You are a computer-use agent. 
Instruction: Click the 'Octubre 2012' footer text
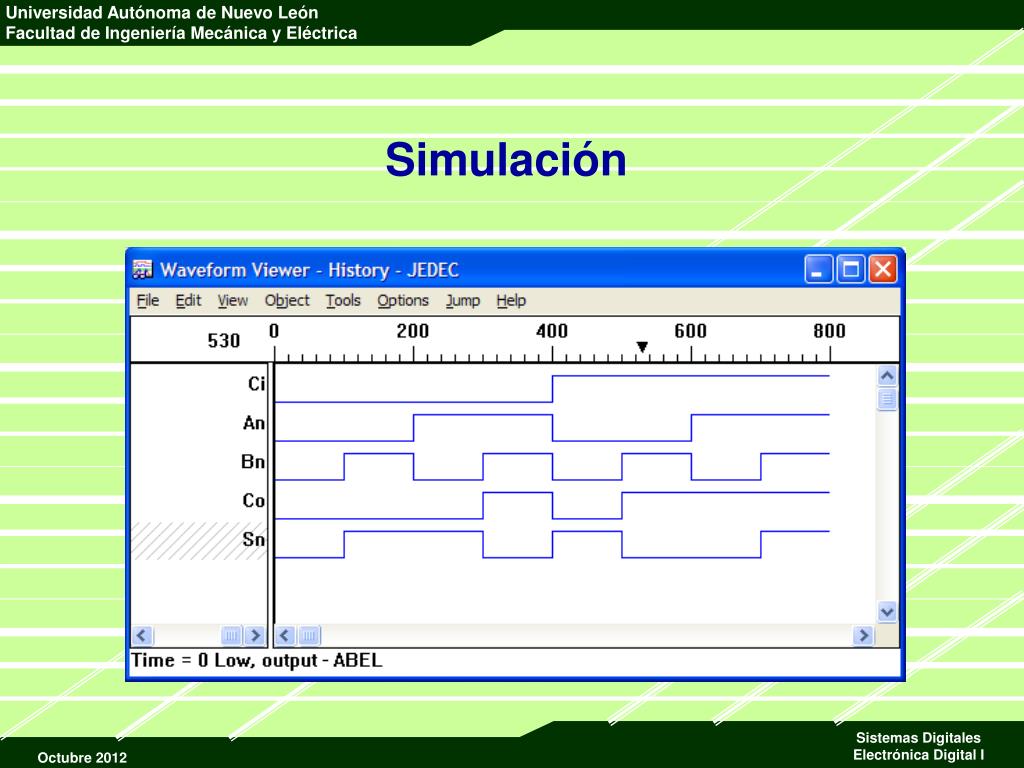coord(82,758)
